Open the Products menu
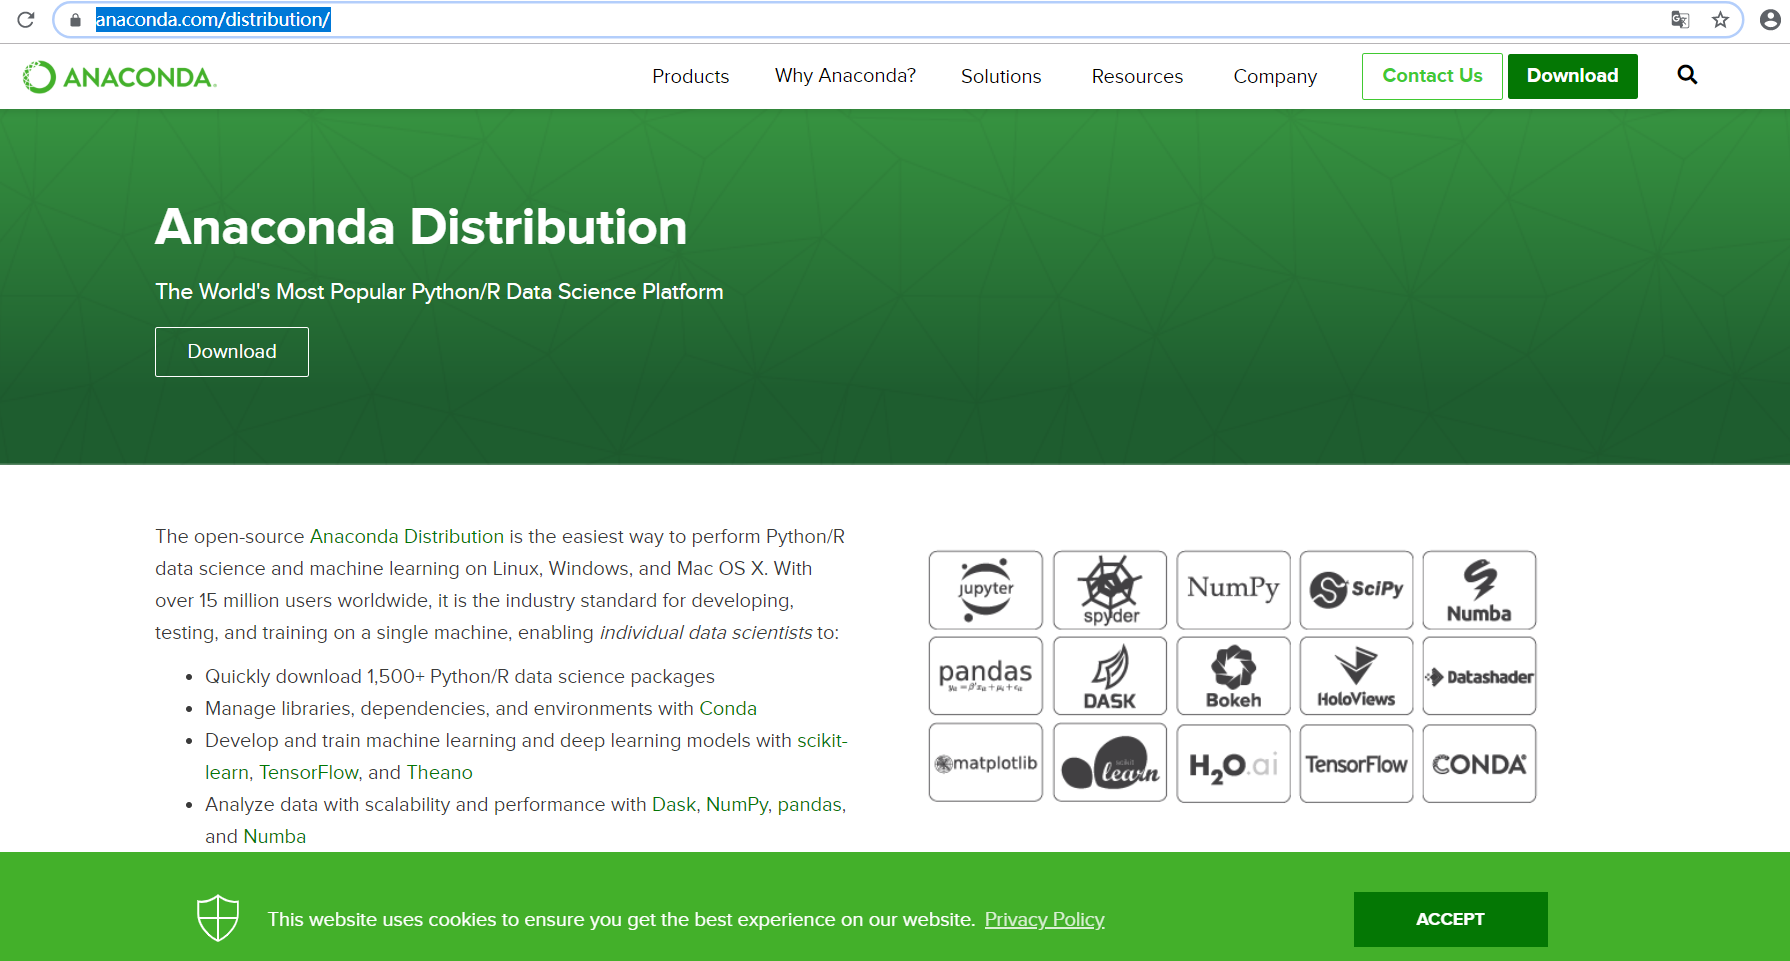Screen dimensions: 1790x961 pos(690,76)
